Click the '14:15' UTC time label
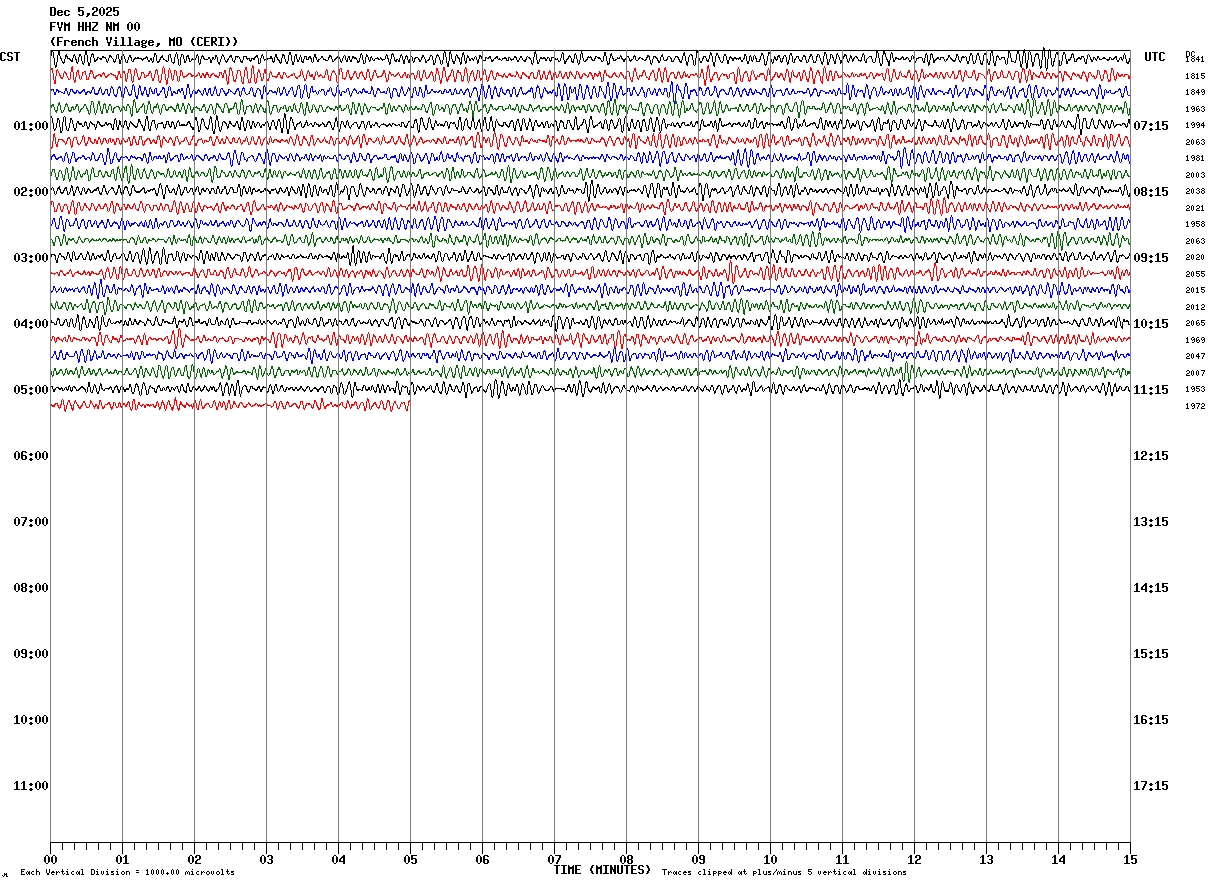Viewport: 1210px width, 886px height. (1151, 588)
